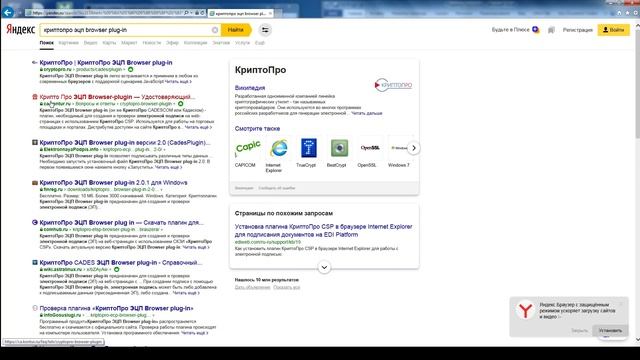Viewport: 640px width, 360px height.
Task: Click Сообщить об ошибке in card footer
Action: click(x=276, y=188)
